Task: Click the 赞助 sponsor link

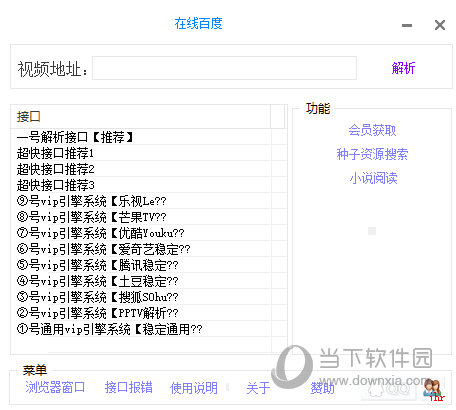Action: click(322, 388)
